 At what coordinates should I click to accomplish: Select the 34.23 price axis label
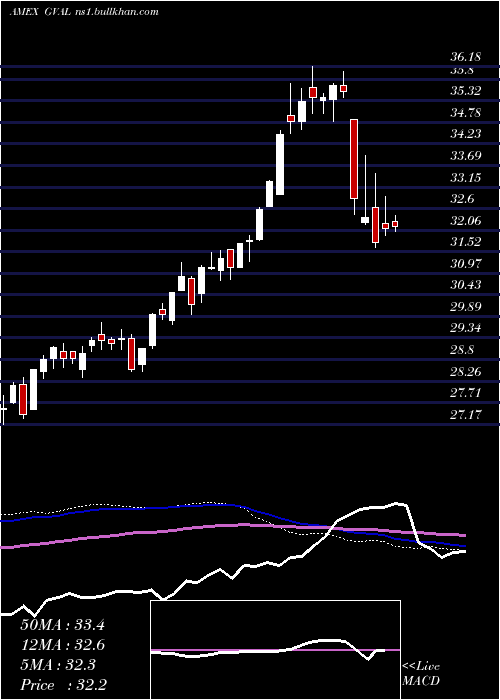466,134
